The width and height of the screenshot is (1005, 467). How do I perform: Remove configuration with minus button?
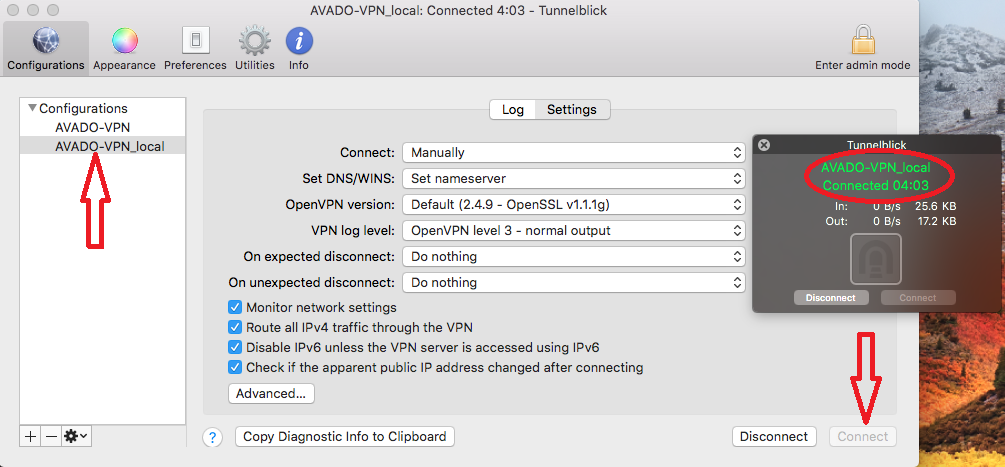pos(50,436)
